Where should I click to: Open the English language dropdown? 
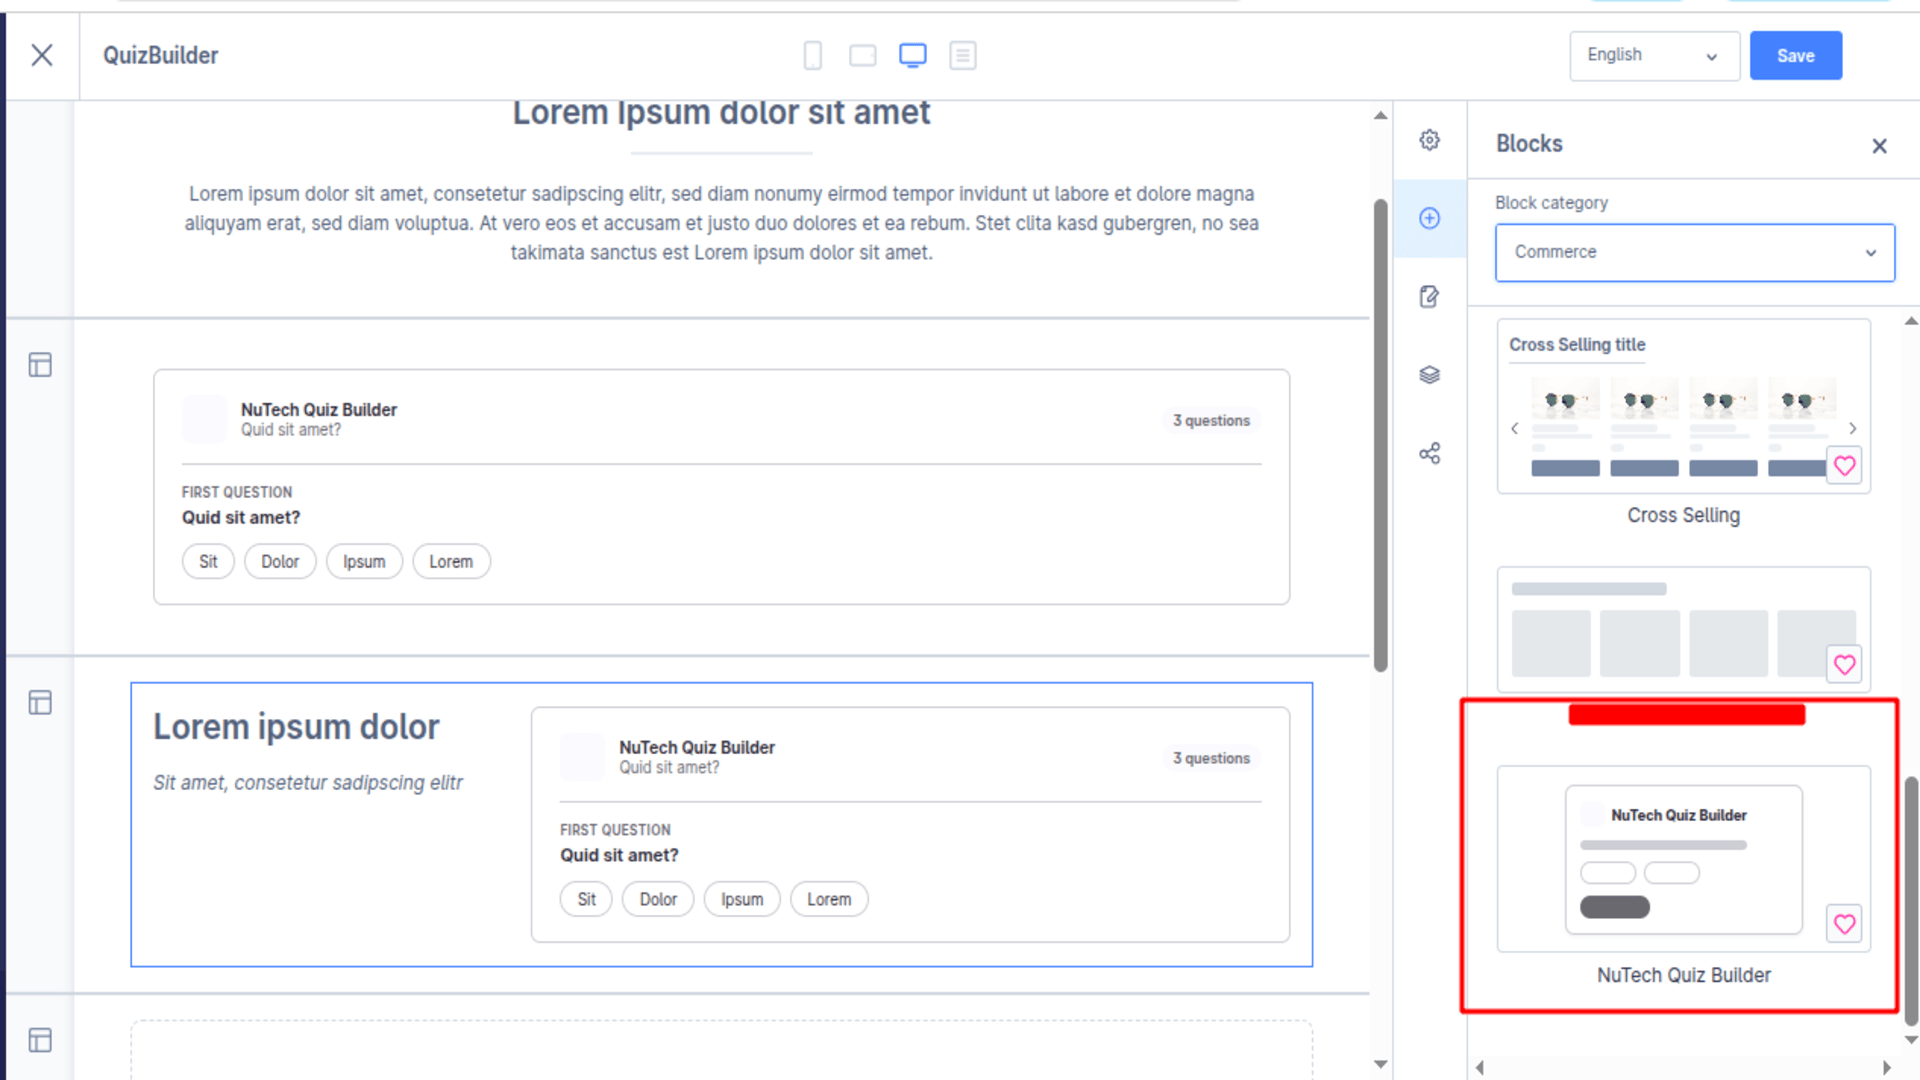(x=1654, y=55)
